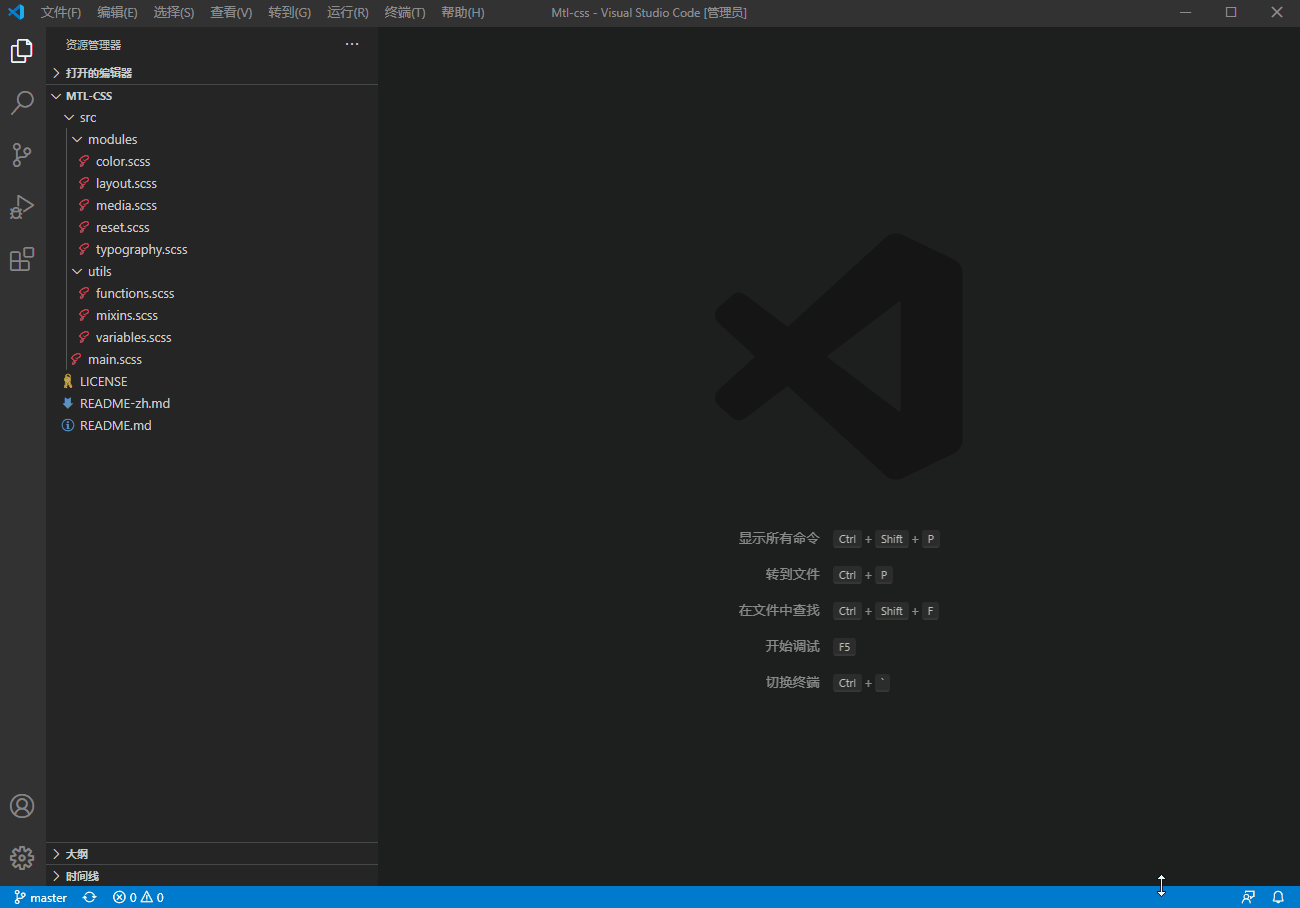The height and width of the screenshot is (908, 1300).
Task: Open the Accounts menu icon
Action: pyautogui.click(x=22, y=806)
